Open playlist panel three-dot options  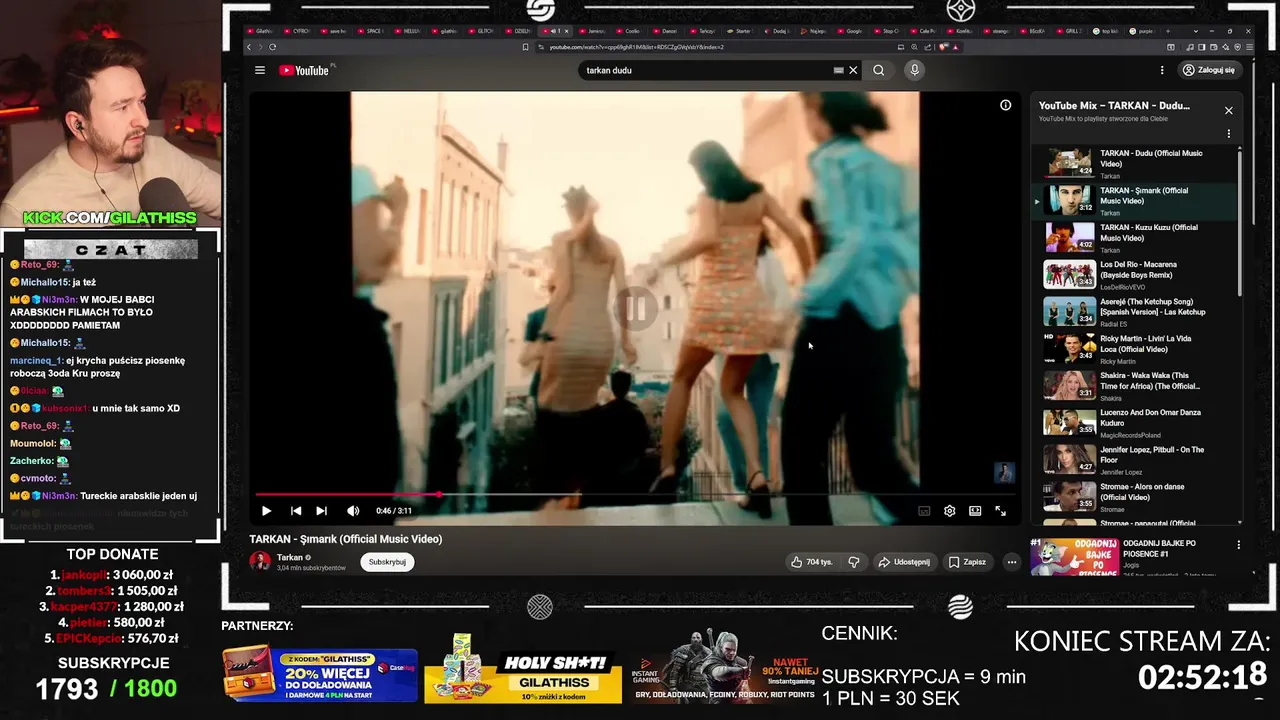[1229, 133]
